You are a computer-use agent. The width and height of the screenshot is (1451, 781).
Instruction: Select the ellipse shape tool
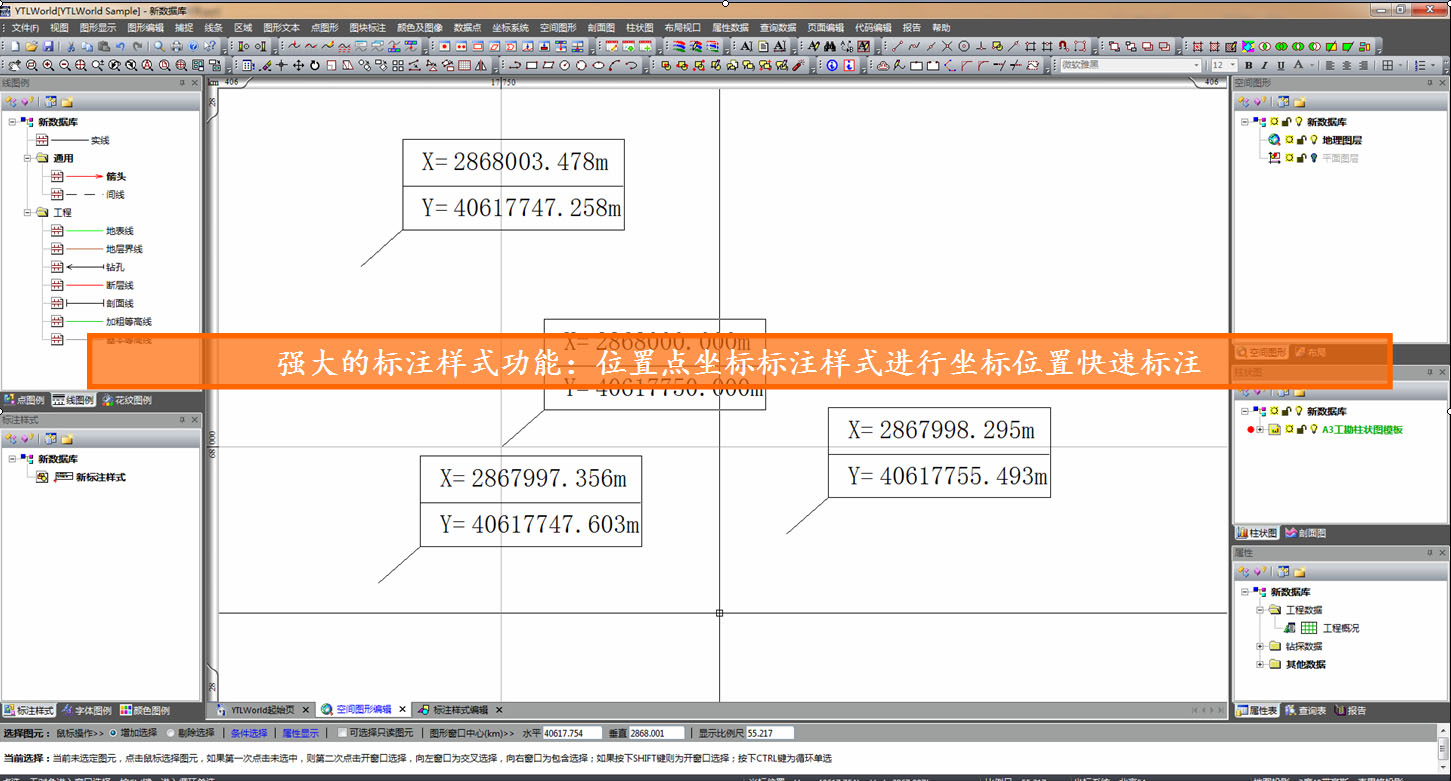(x=598, y=65)
